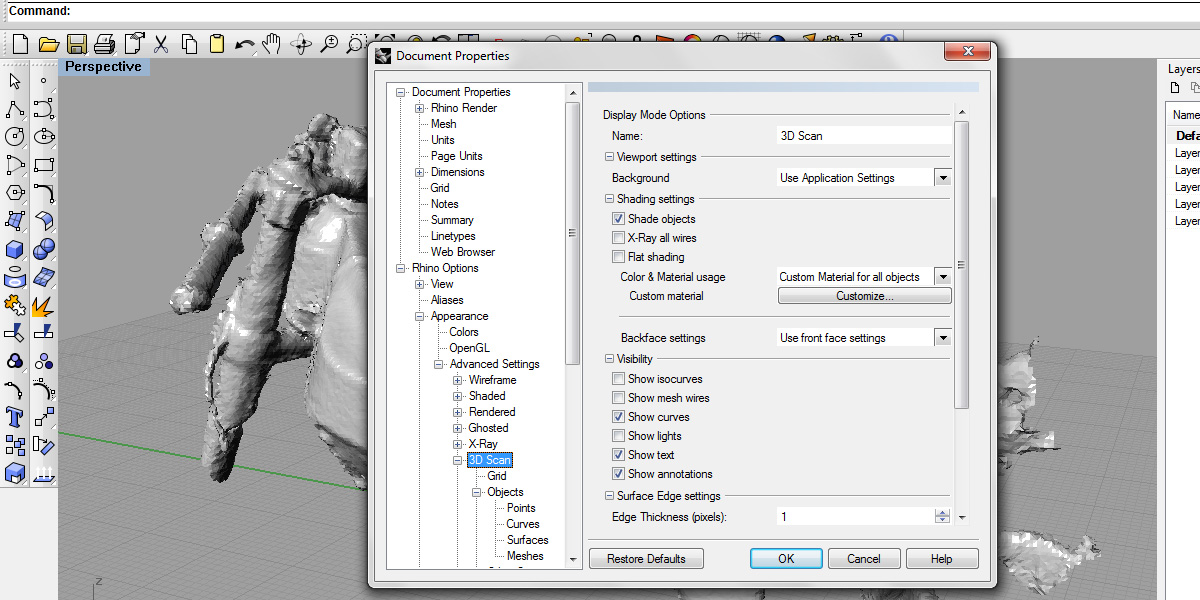Image resolution: width=1200 pixels, height=600 pixels.
Task: Click the display mode Name field
Action: 864,135
